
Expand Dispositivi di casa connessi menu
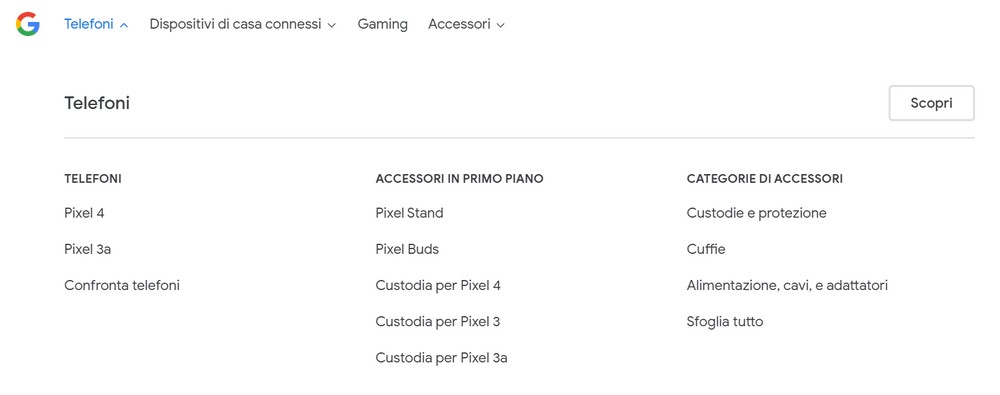tap(242, 24)
